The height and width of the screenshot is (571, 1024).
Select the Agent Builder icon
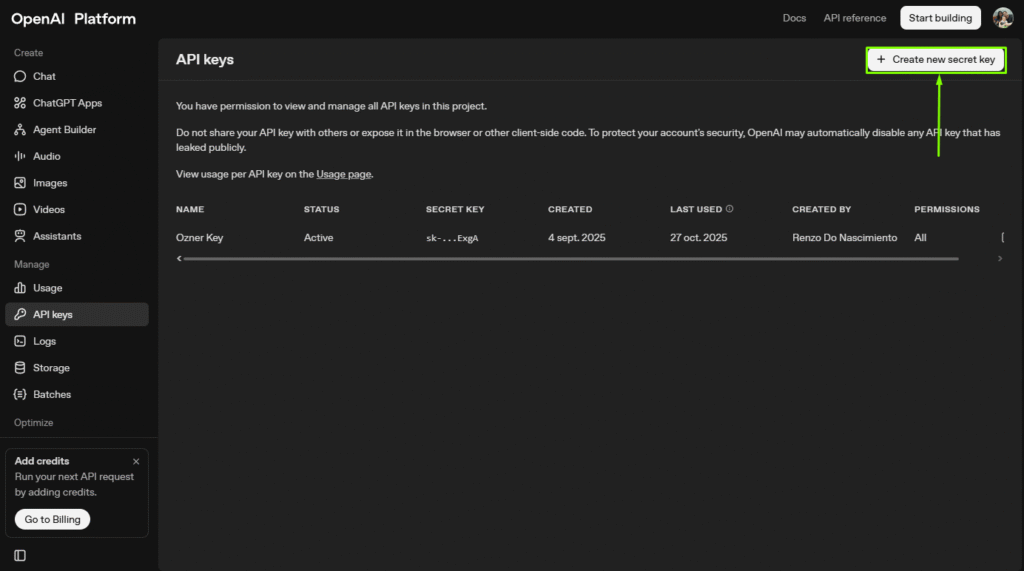[x=20, y=130]
